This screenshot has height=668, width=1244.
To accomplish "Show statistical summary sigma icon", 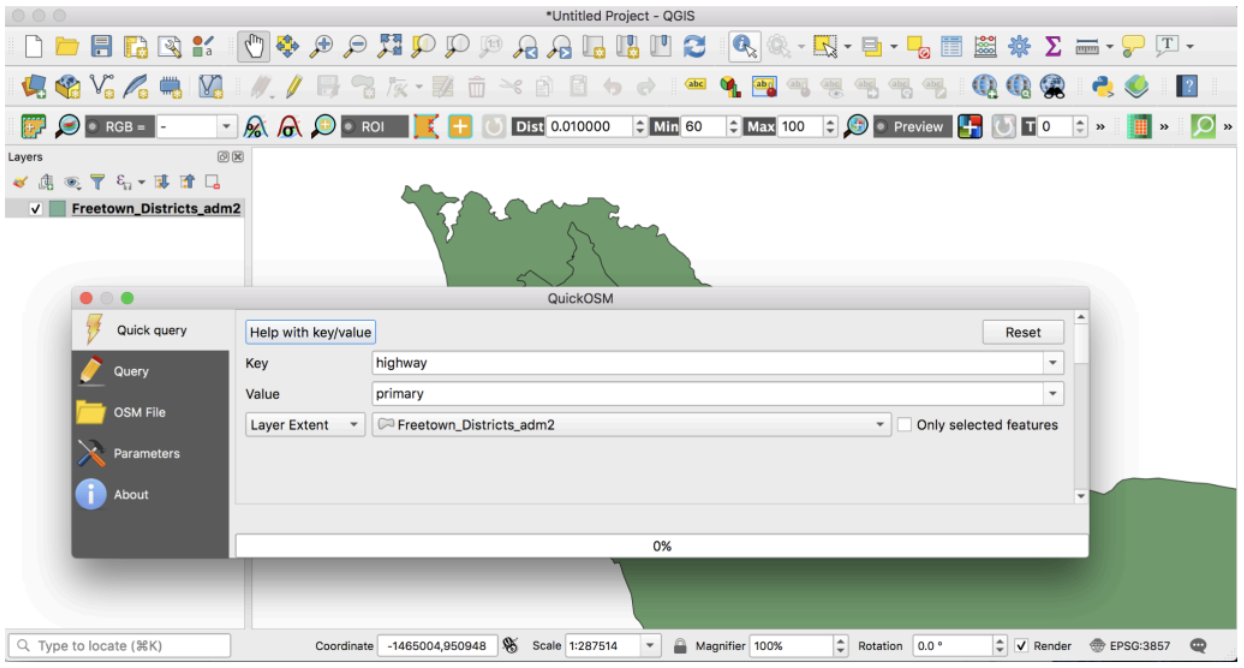I will coord(1052,46).
